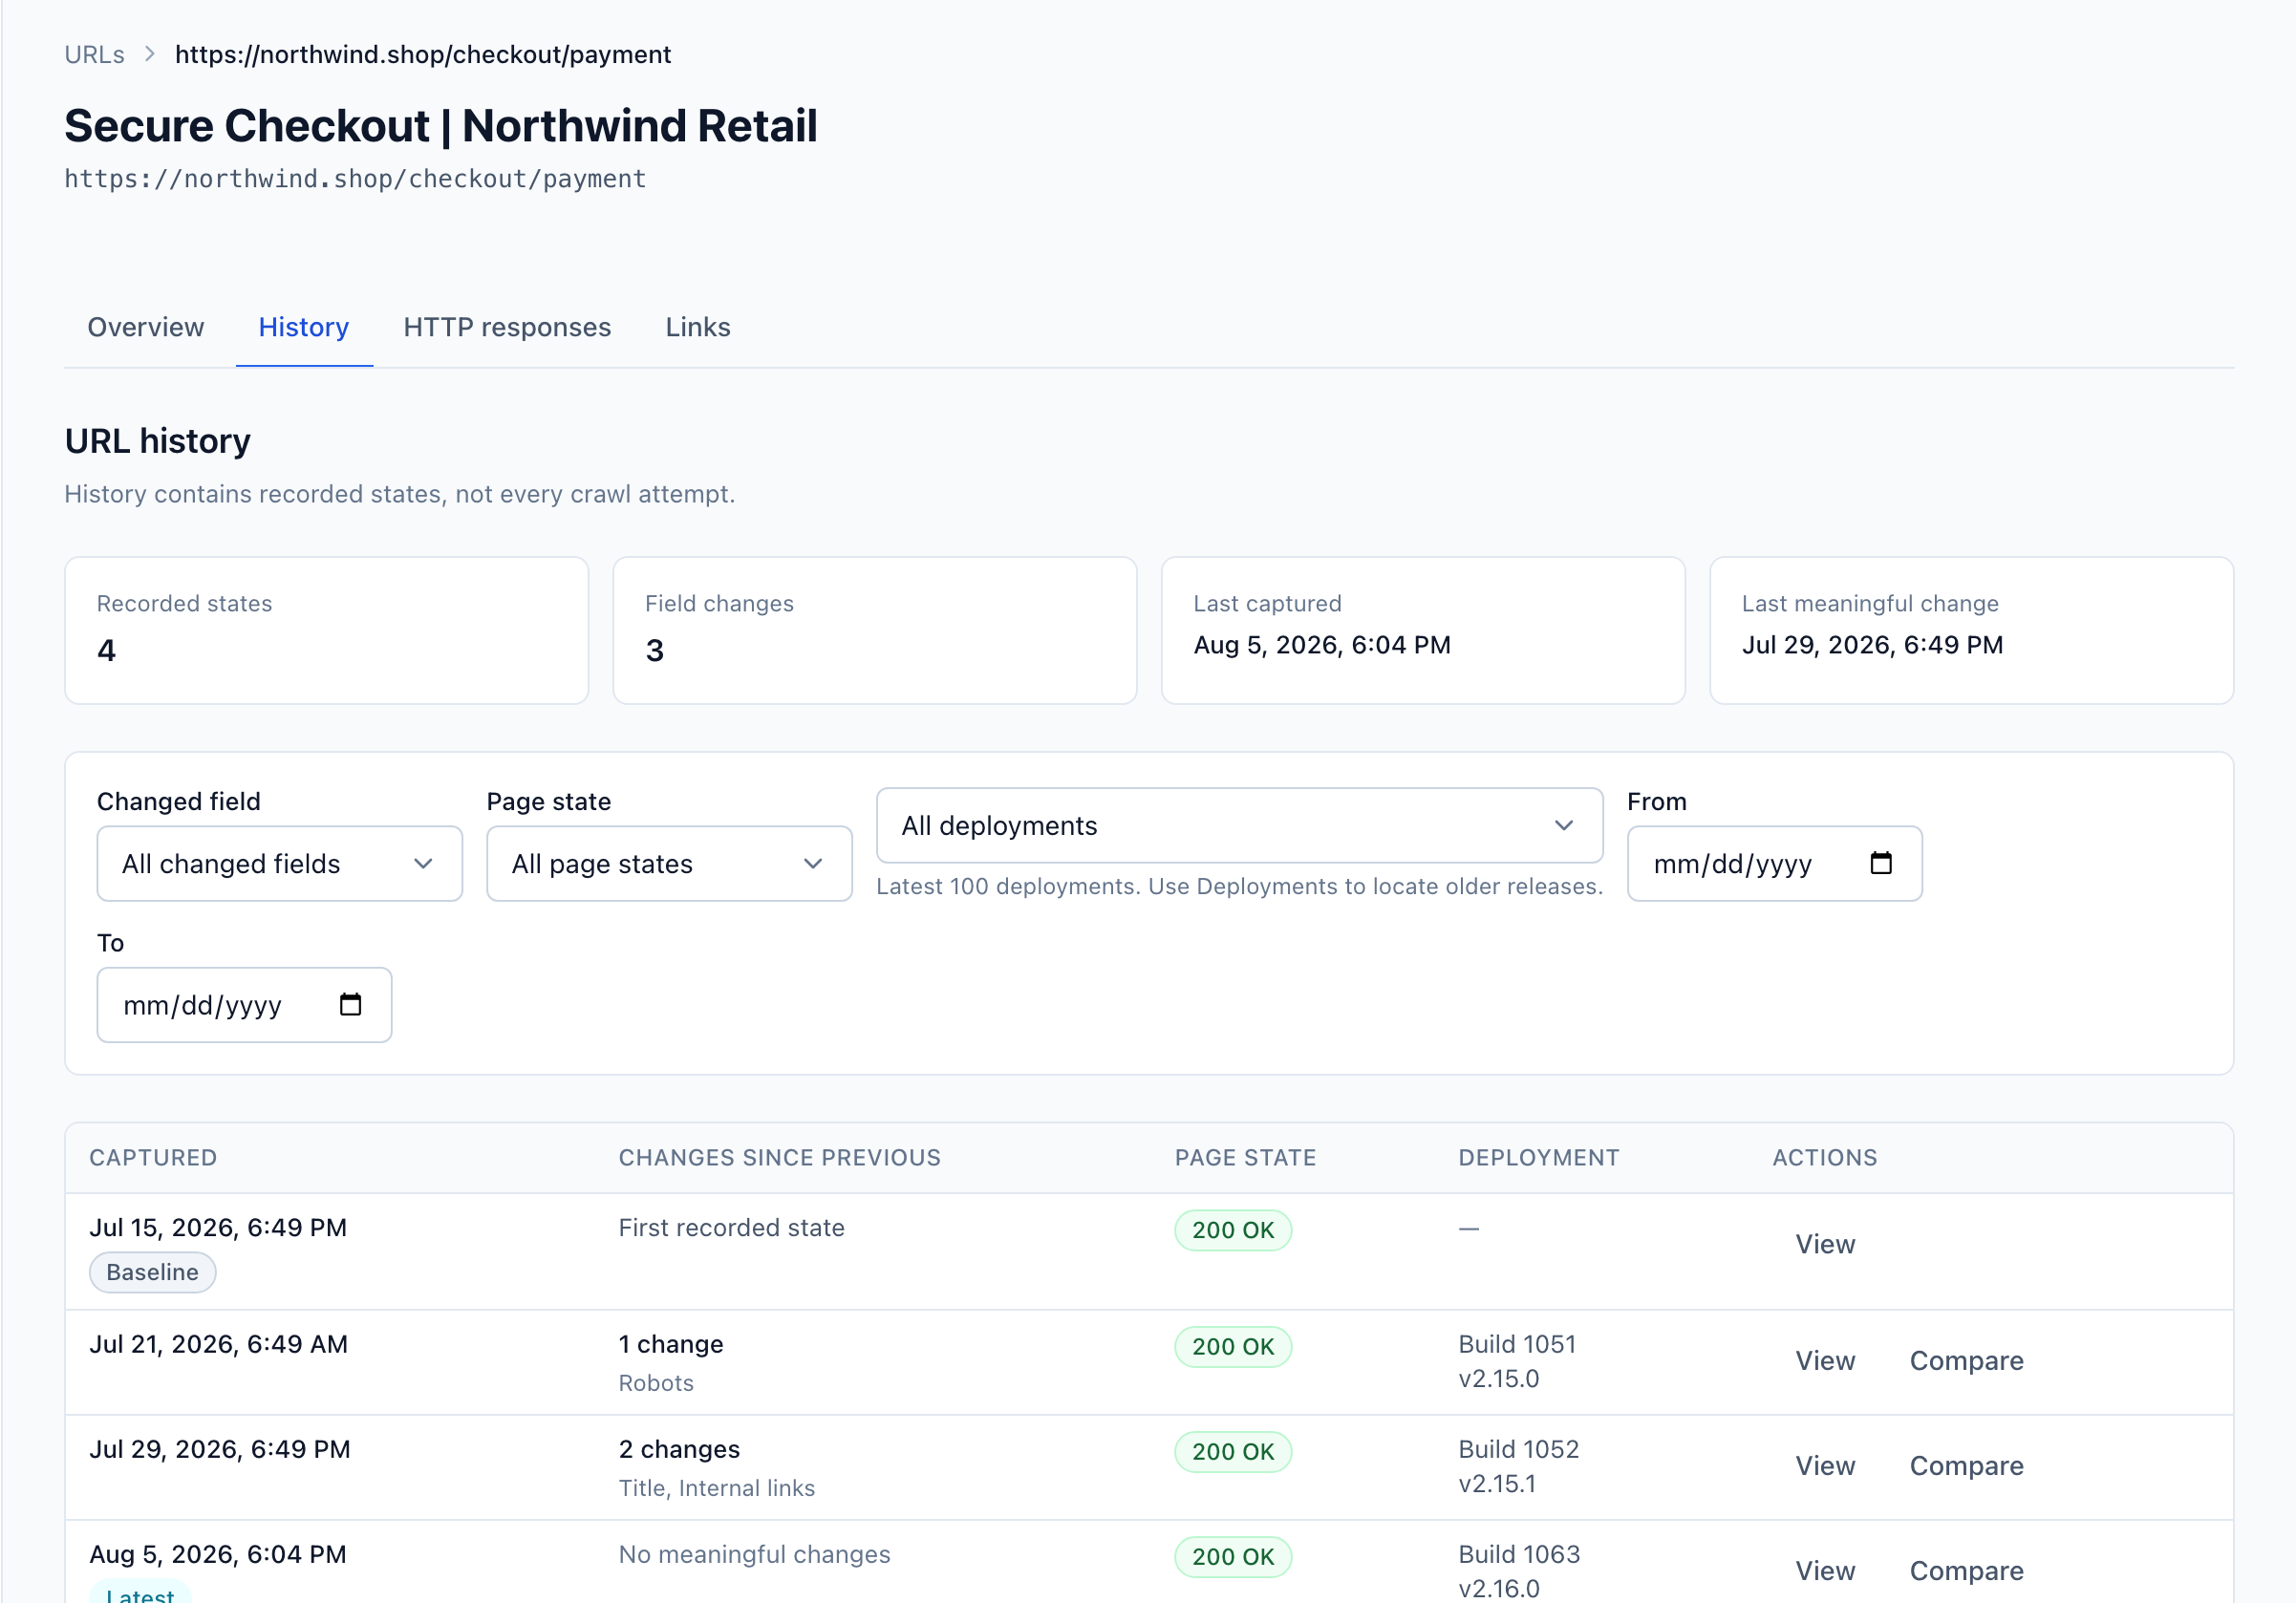Select the Field changes card

pos(875,630)
